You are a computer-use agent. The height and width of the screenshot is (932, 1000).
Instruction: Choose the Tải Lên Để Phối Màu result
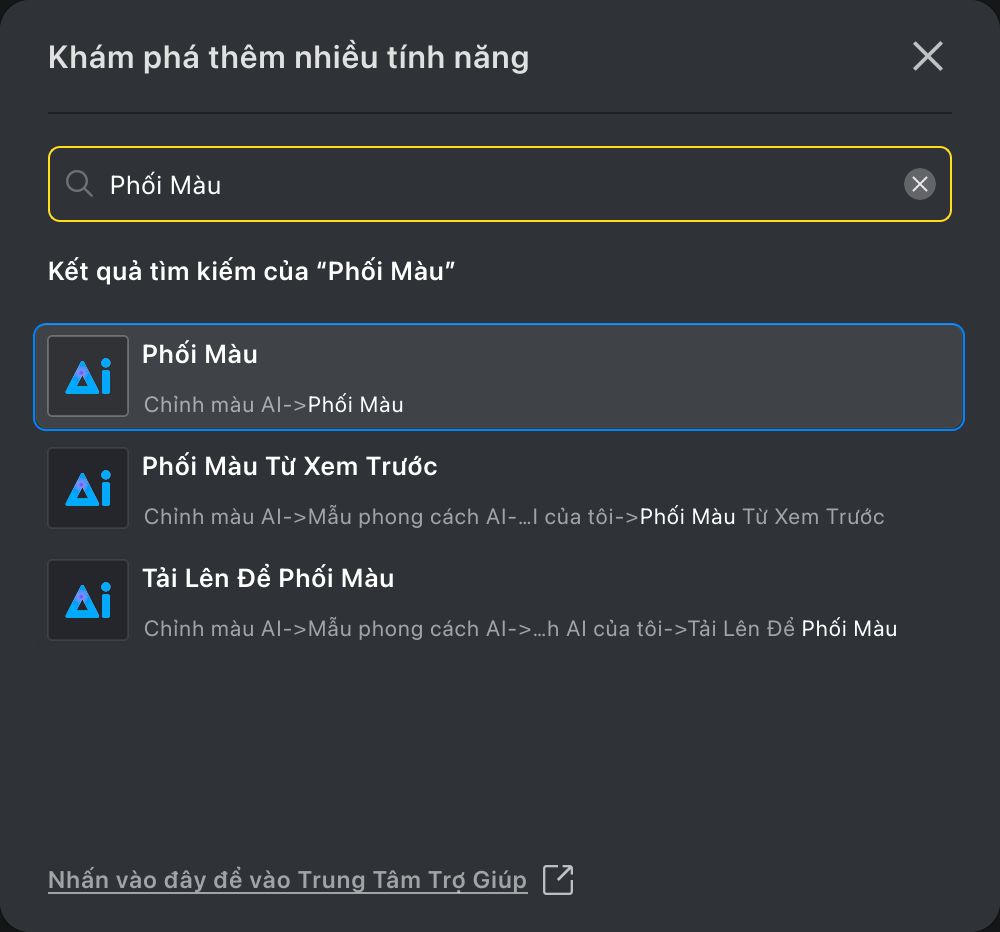[x=268, y=578]
